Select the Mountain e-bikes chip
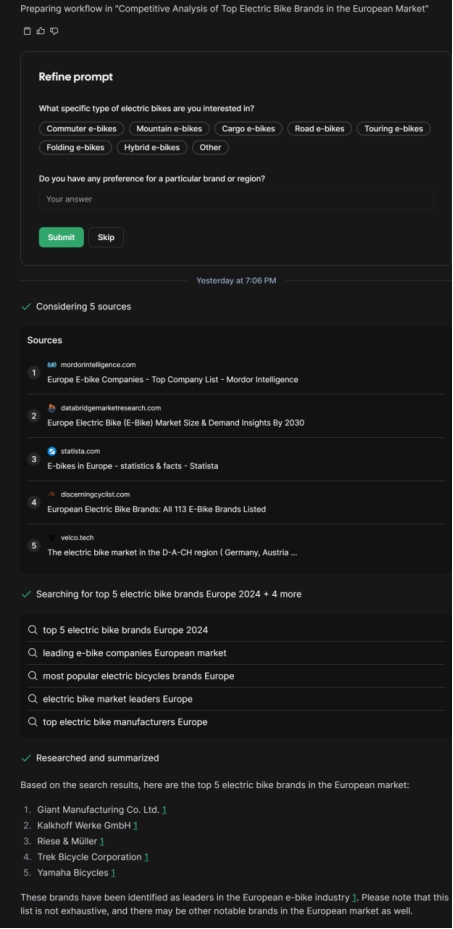 tap(169, 129)
